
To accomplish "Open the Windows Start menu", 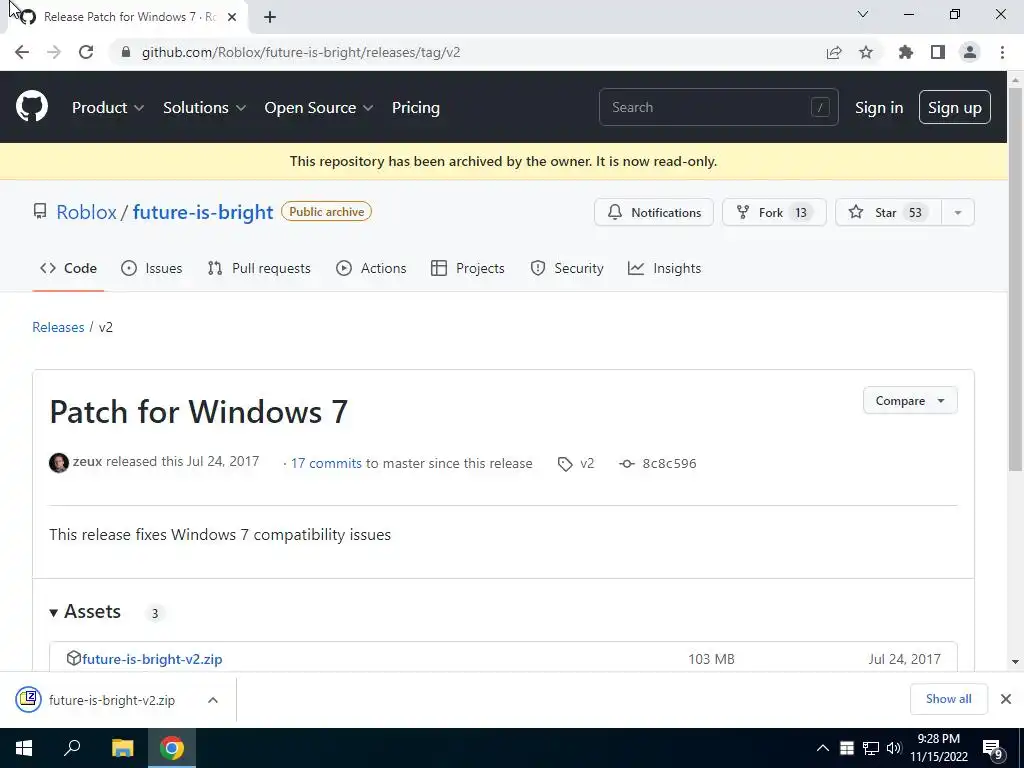I will coord(24,748).
